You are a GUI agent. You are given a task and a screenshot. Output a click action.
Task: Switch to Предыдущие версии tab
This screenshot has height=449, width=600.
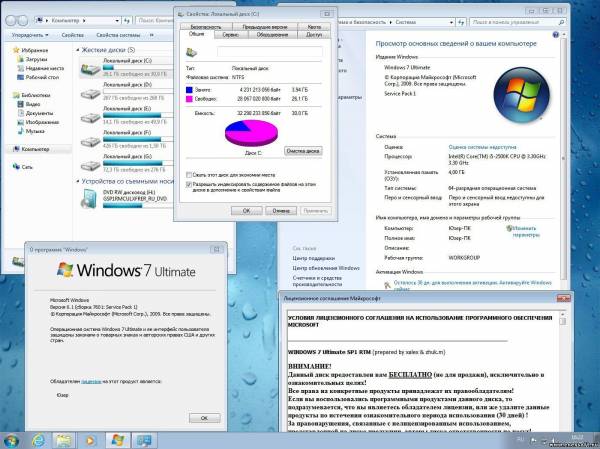click(x=265, y=27)
